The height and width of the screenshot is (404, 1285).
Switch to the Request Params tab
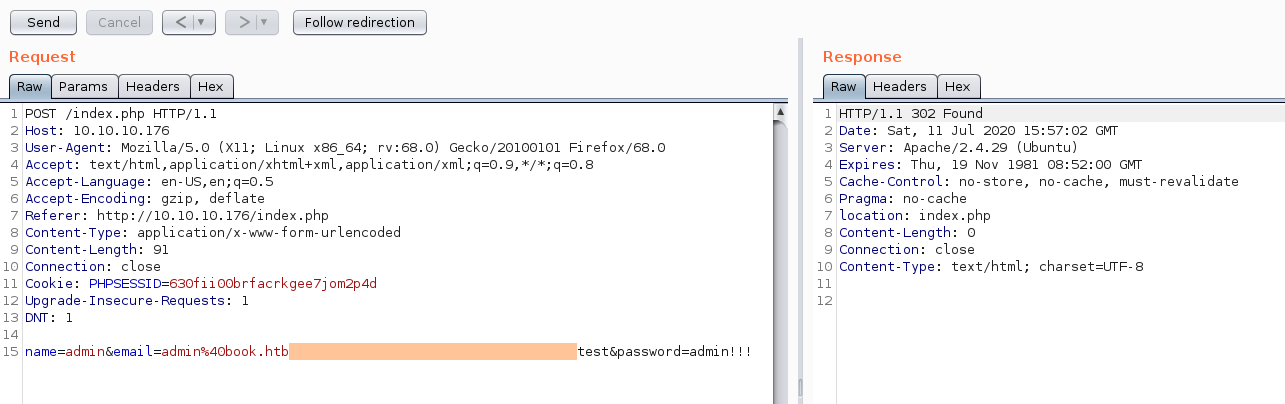pyautogui.click(x=83, y=87)
